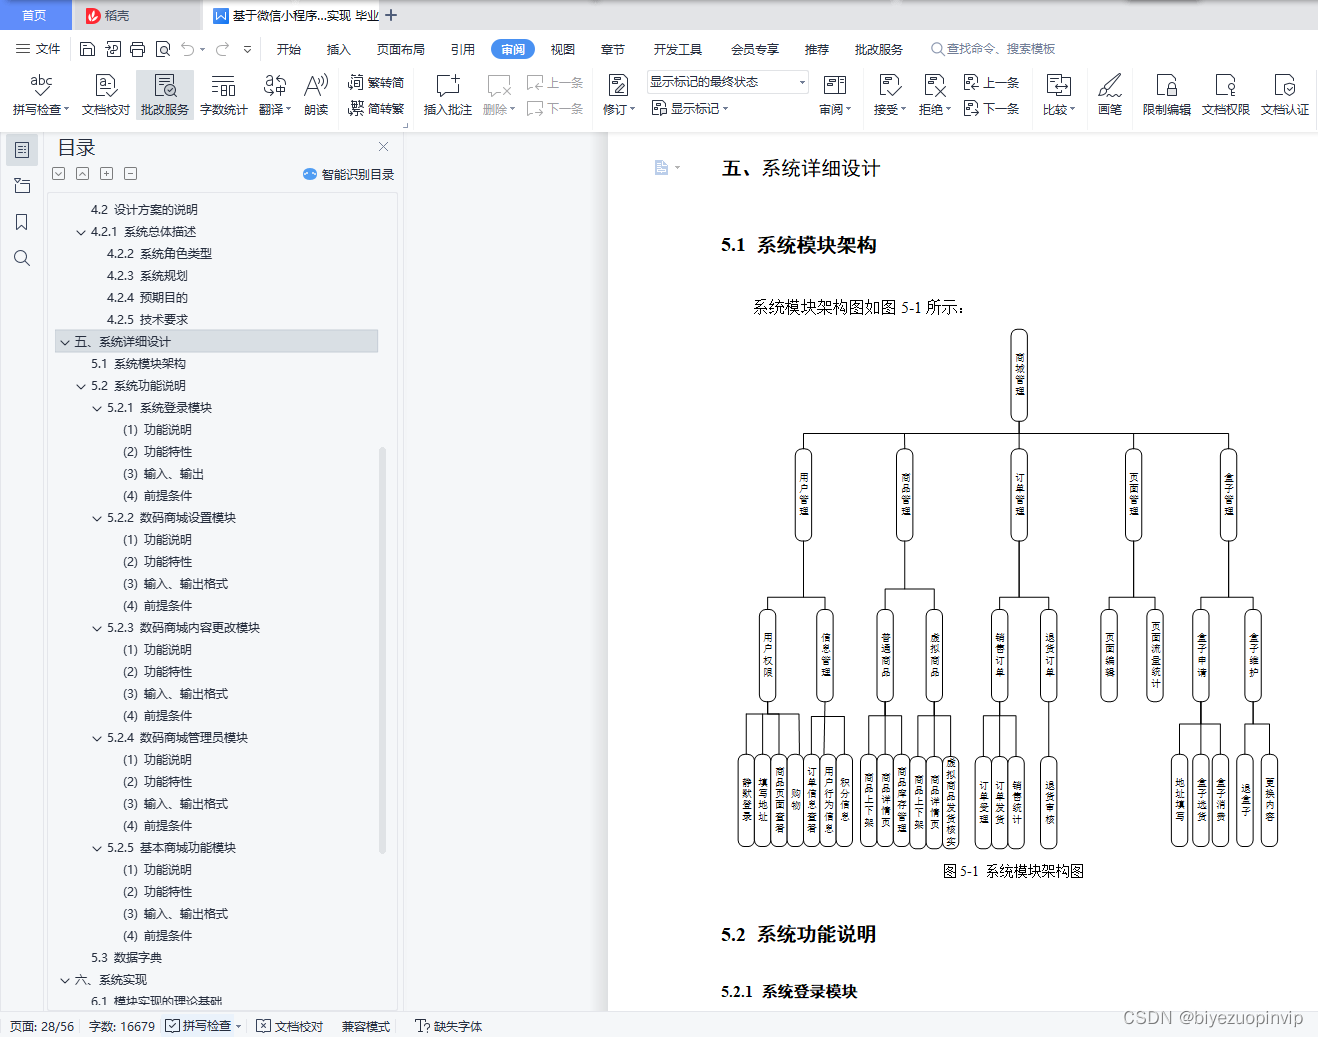Open word count (字数统计)
1318x1037 pixels.
tap(224, 95)
